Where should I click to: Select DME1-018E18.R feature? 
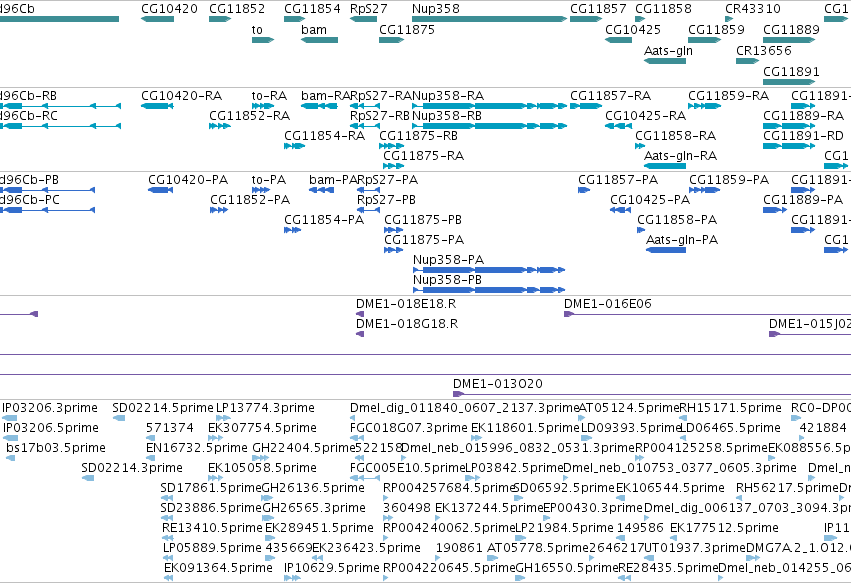tap(360, 314)
